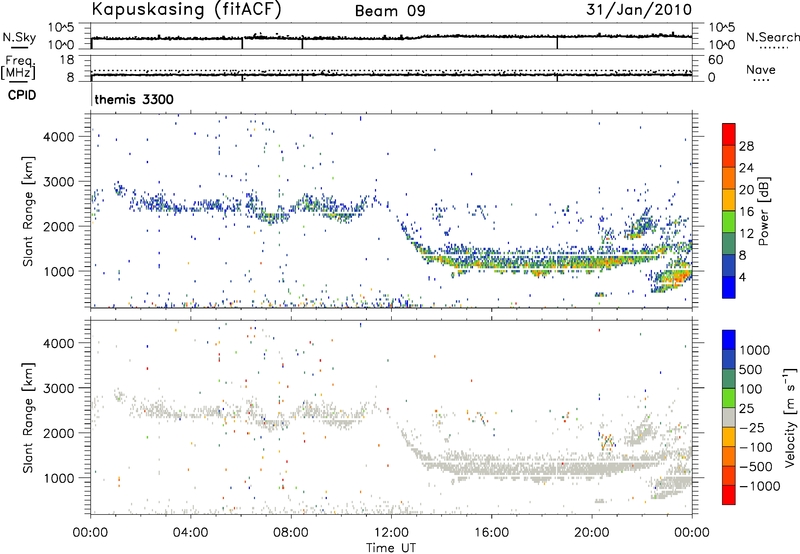Click the '08:00' time tick label

pyautogui.click(x=291, y=533)
